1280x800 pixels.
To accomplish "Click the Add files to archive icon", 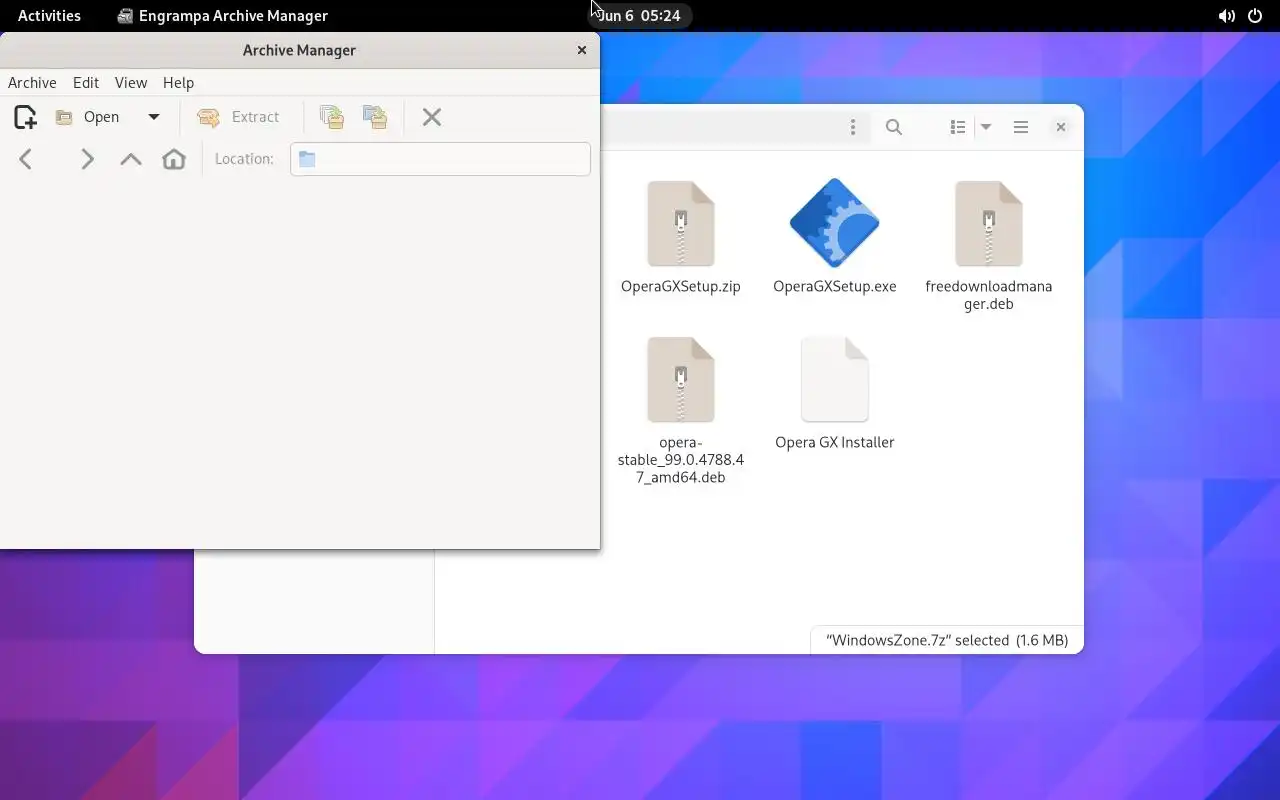I will [x=332, y=117].
